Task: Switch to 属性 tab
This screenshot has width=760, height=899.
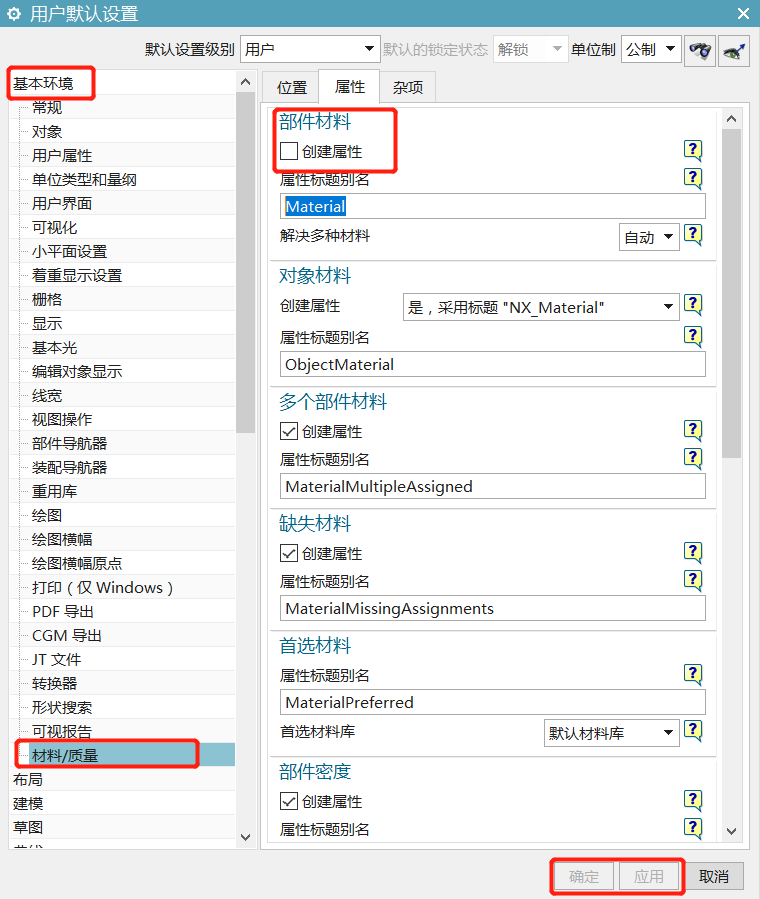Action: 349,86
